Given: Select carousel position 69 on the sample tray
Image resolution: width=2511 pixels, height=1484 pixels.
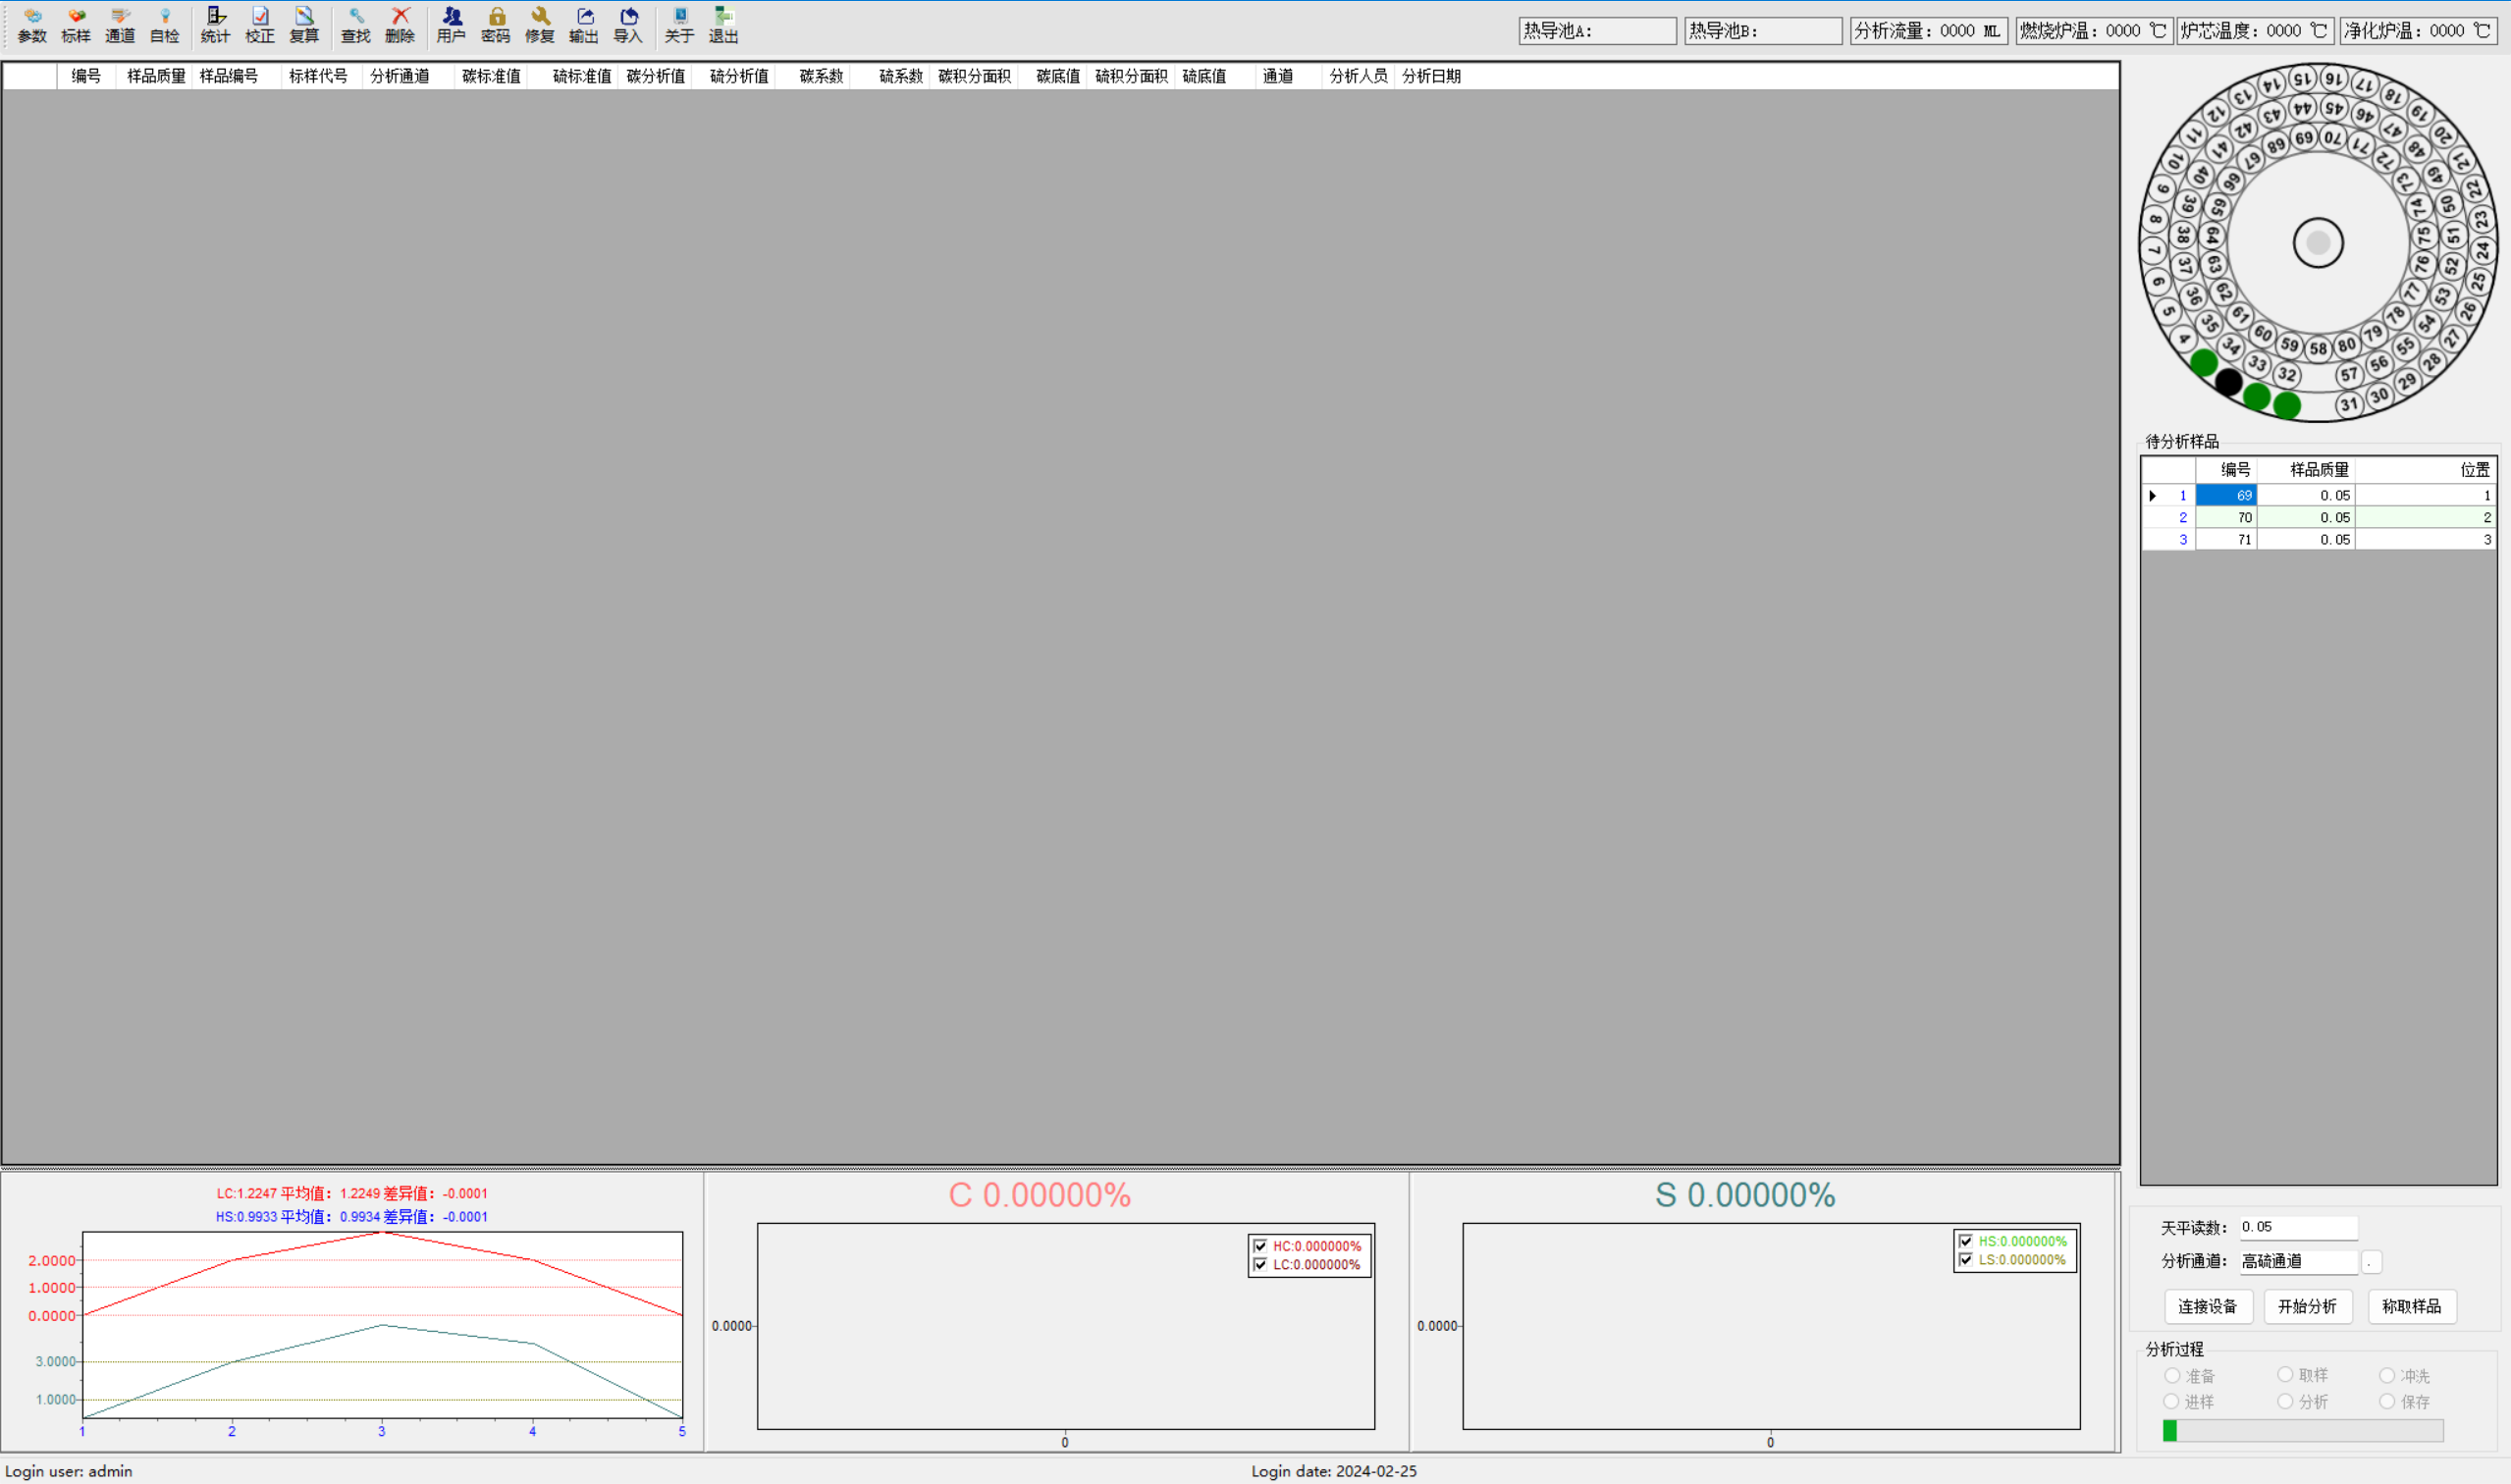Looking at the screenshot, I should point(2304,138).
